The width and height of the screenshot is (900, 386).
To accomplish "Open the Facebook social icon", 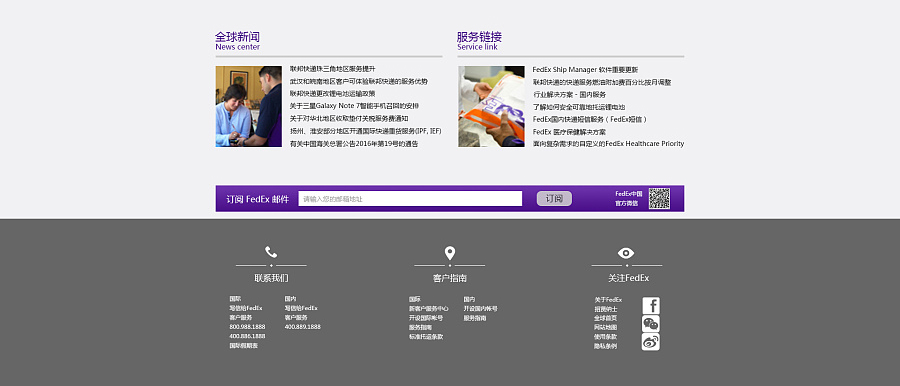I will [650, 306].
